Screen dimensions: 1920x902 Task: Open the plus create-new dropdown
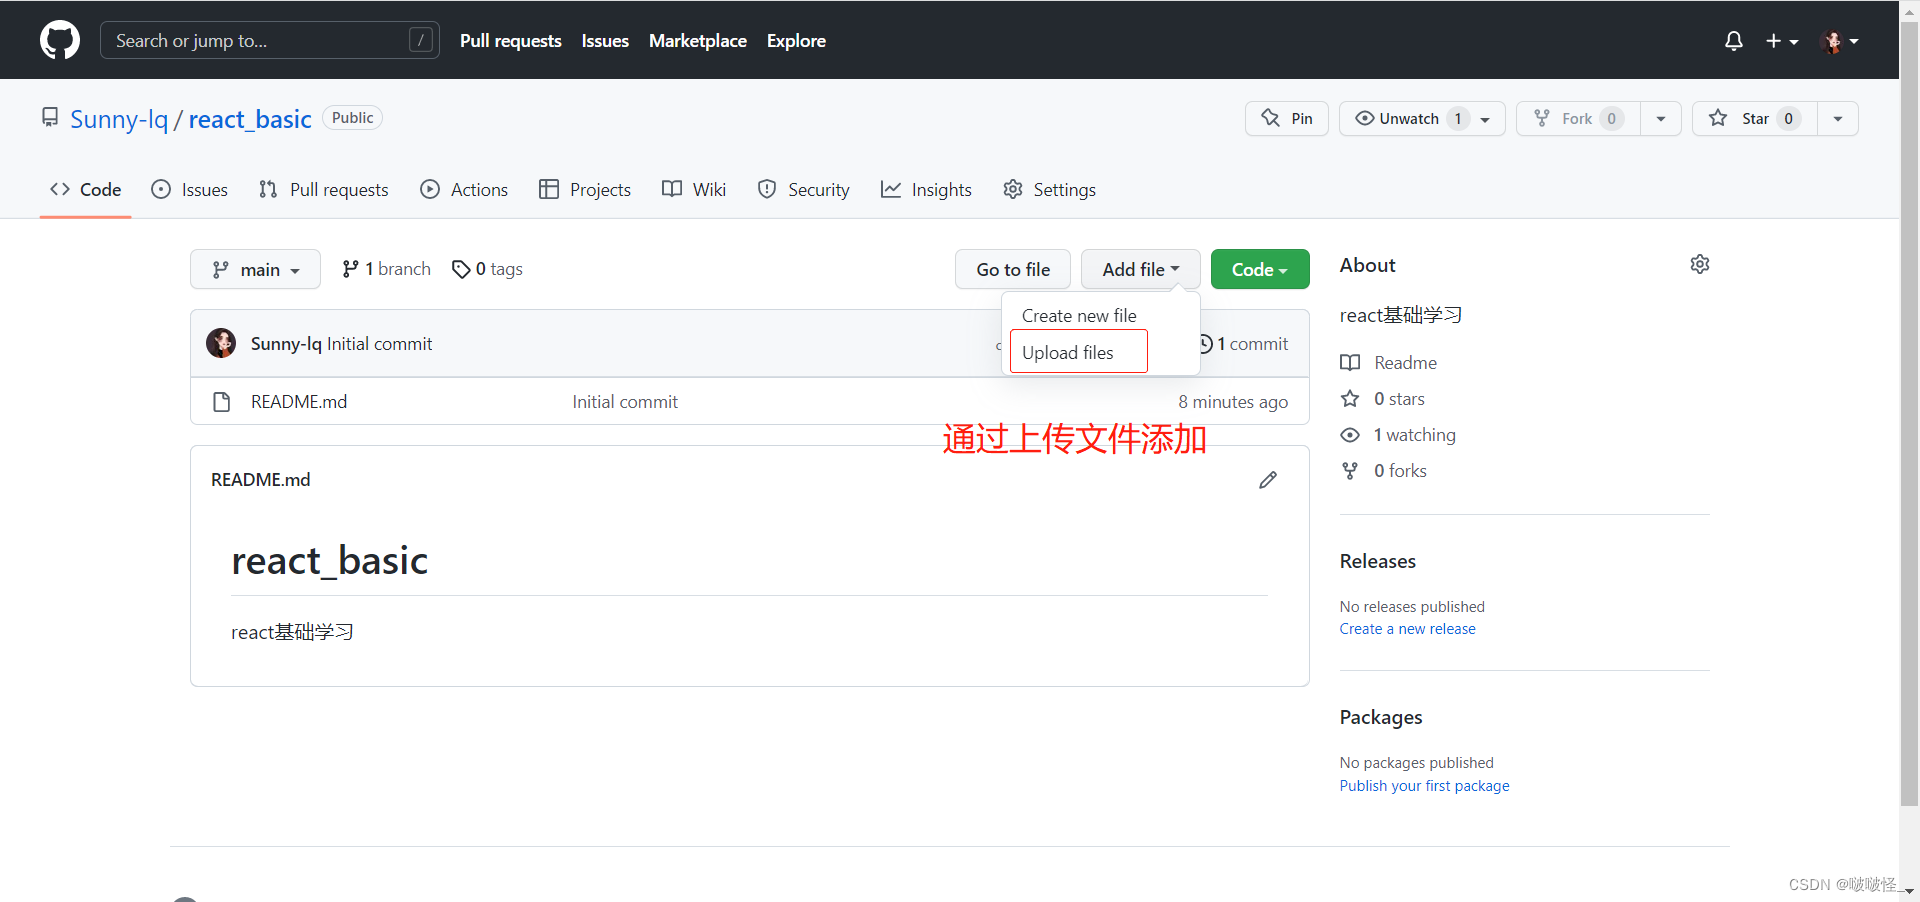coord(1782,41)
